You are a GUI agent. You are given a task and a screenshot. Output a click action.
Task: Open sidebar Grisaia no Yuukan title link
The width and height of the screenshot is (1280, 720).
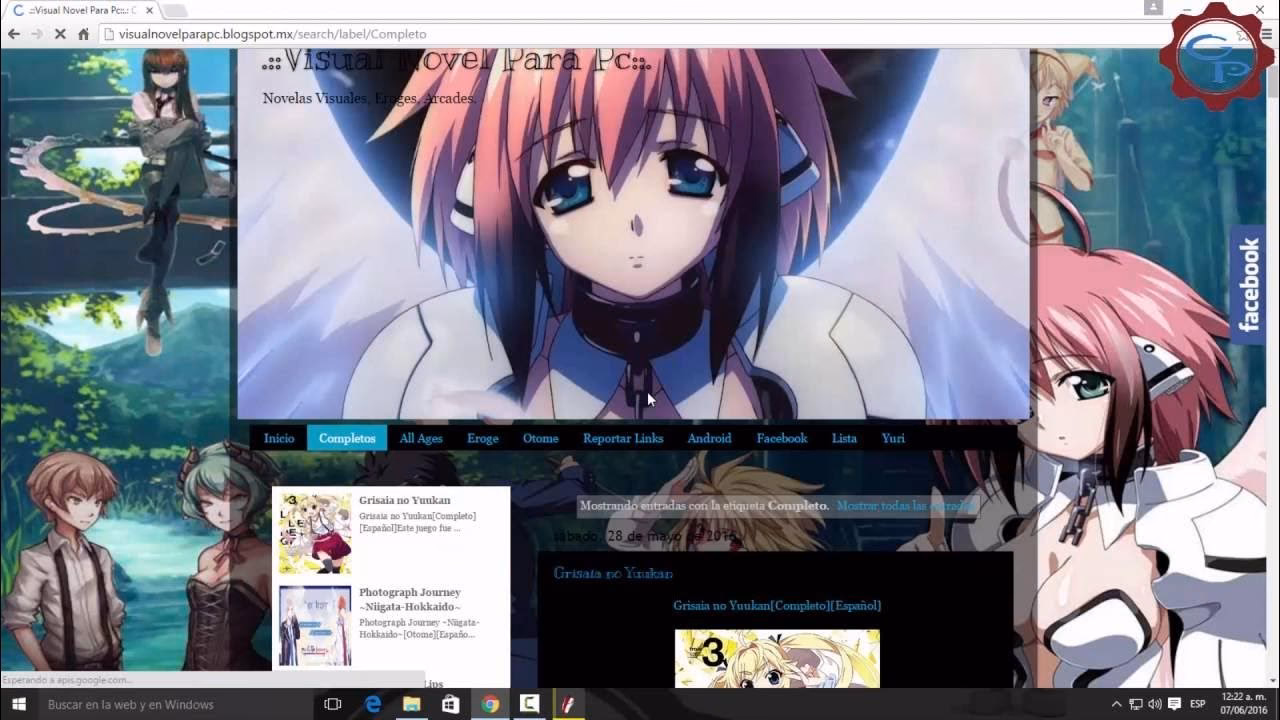click(405, 500)
